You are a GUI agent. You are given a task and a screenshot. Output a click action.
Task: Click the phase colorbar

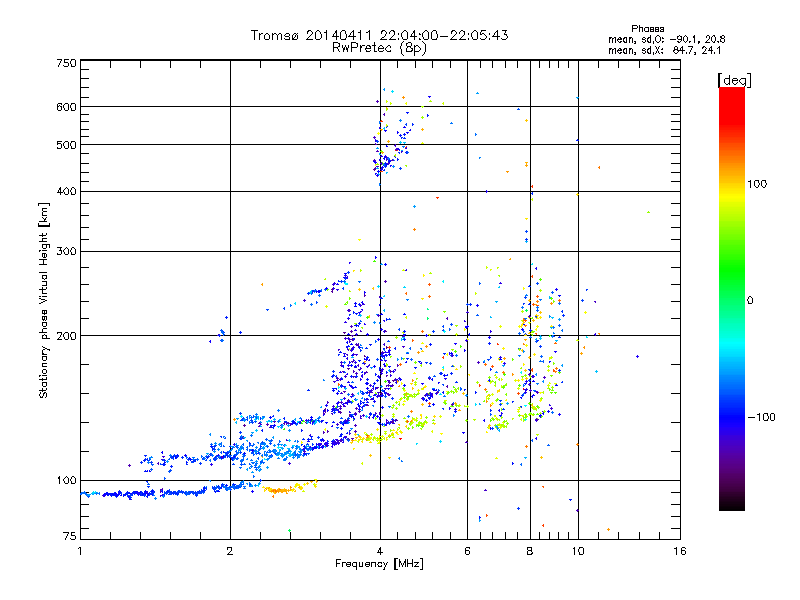click(x=732, y=298)
